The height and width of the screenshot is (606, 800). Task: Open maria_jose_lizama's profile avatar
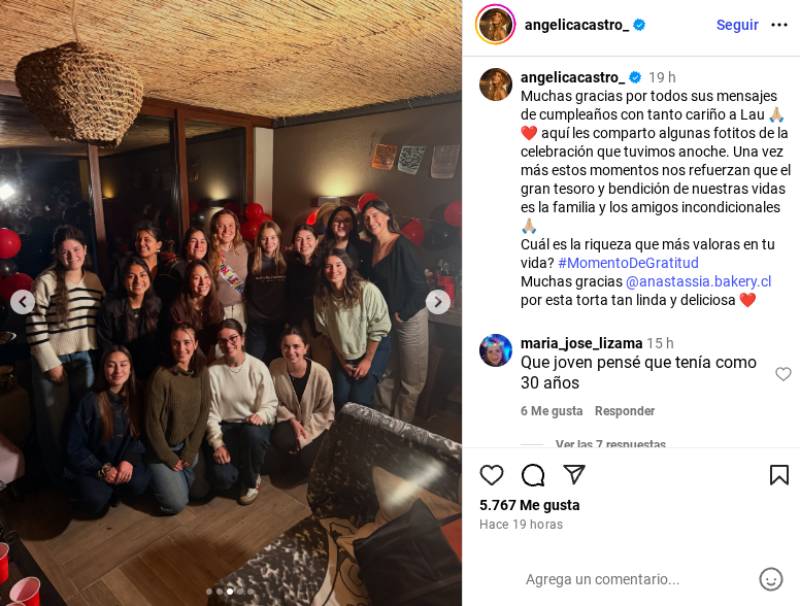tap(495, 350)
